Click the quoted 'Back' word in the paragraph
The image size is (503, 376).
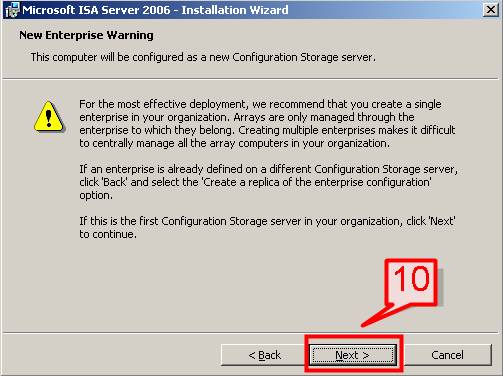pyautogui.click(x=115, y=182)
